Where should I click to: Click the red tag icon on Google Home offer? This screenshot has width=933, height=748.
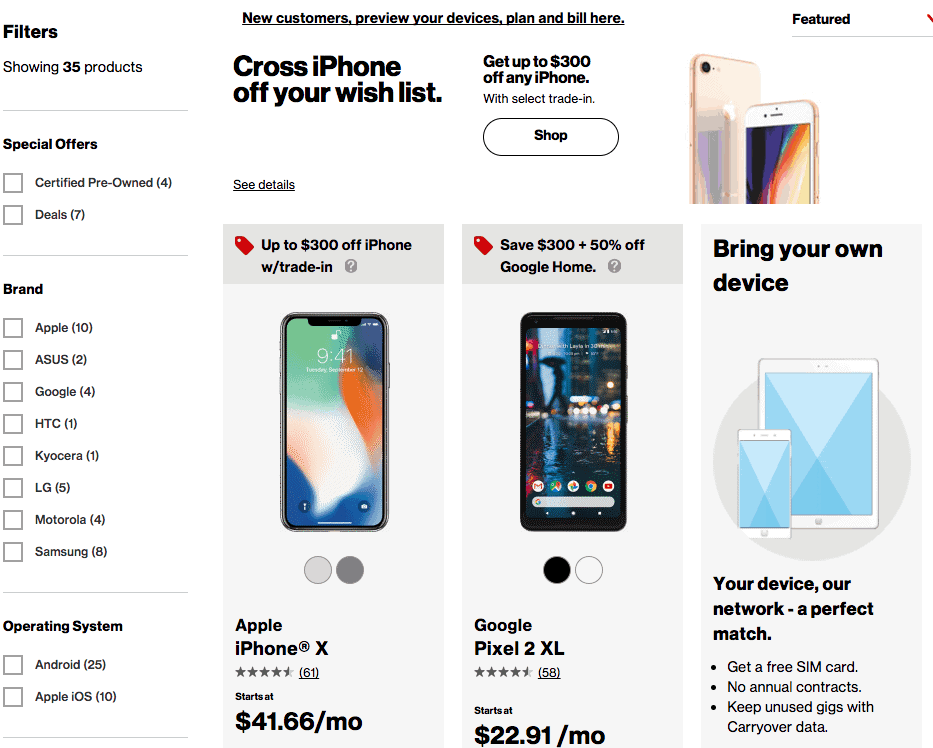[483, 245]
